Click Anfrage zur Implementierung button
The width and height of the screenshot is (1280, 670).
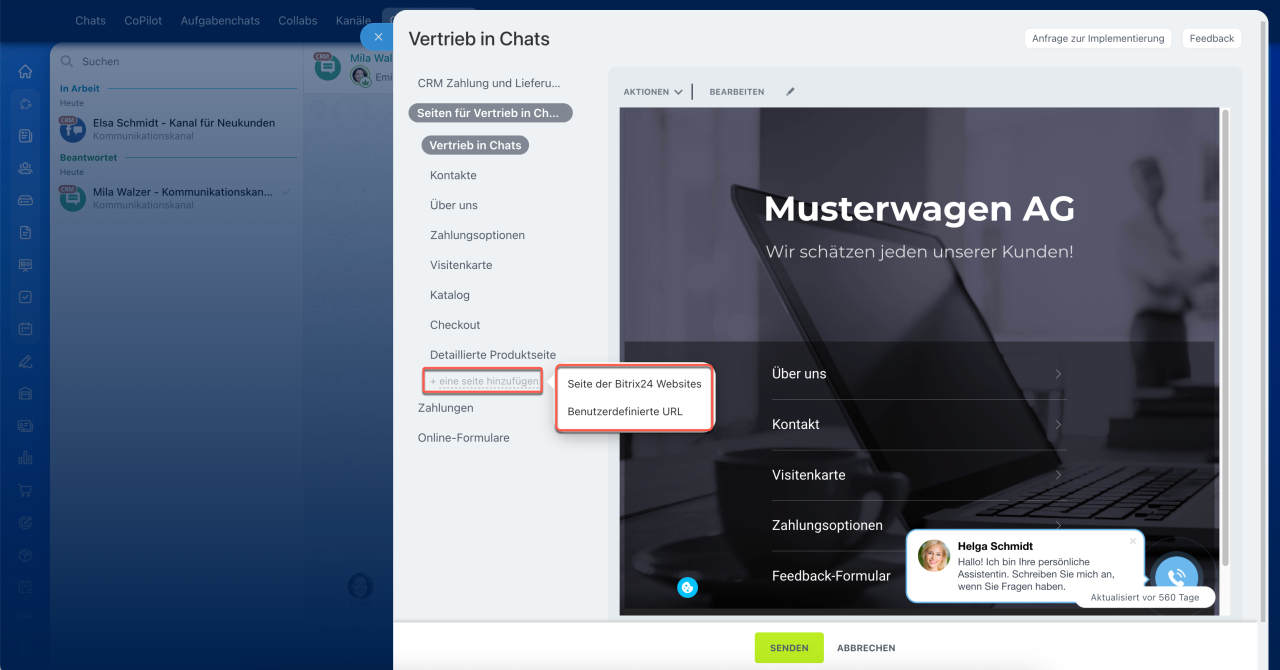pos(1098,38)
